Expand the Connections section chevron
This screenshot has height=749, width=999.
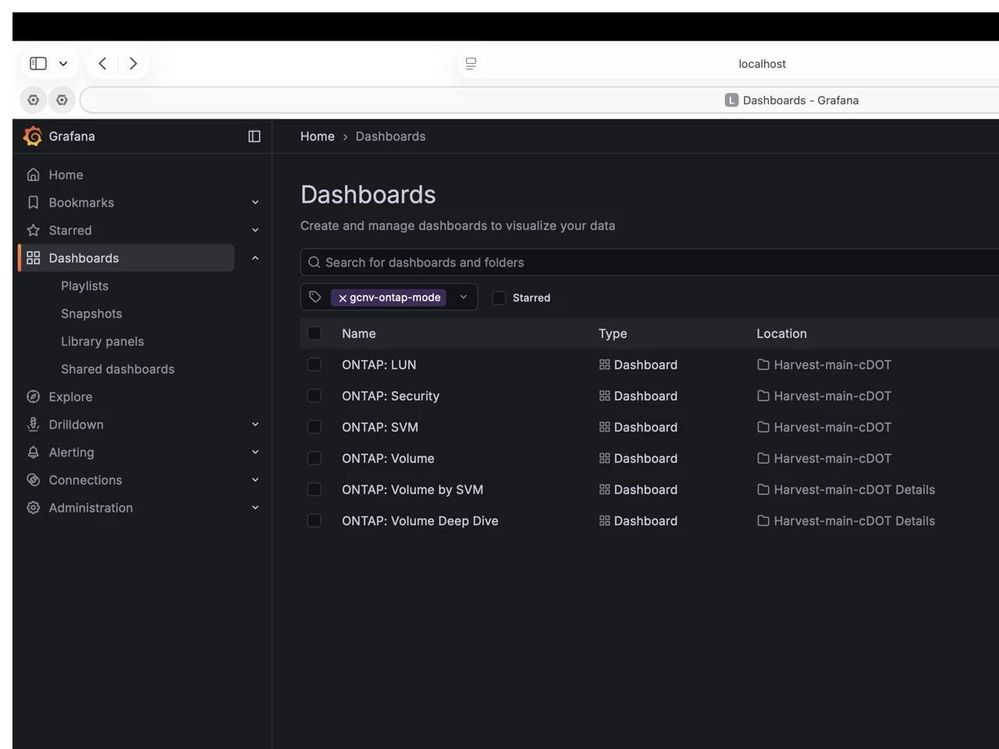tap(255, 480)
